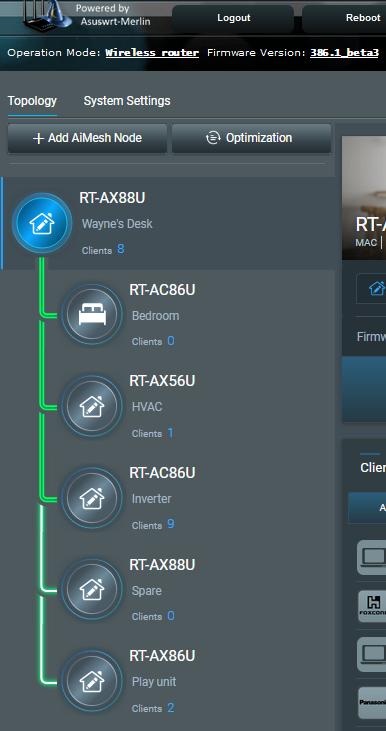Screen dimensions: 386x731
Task: Select the Play unit node icon
Action: coord(92,681)
